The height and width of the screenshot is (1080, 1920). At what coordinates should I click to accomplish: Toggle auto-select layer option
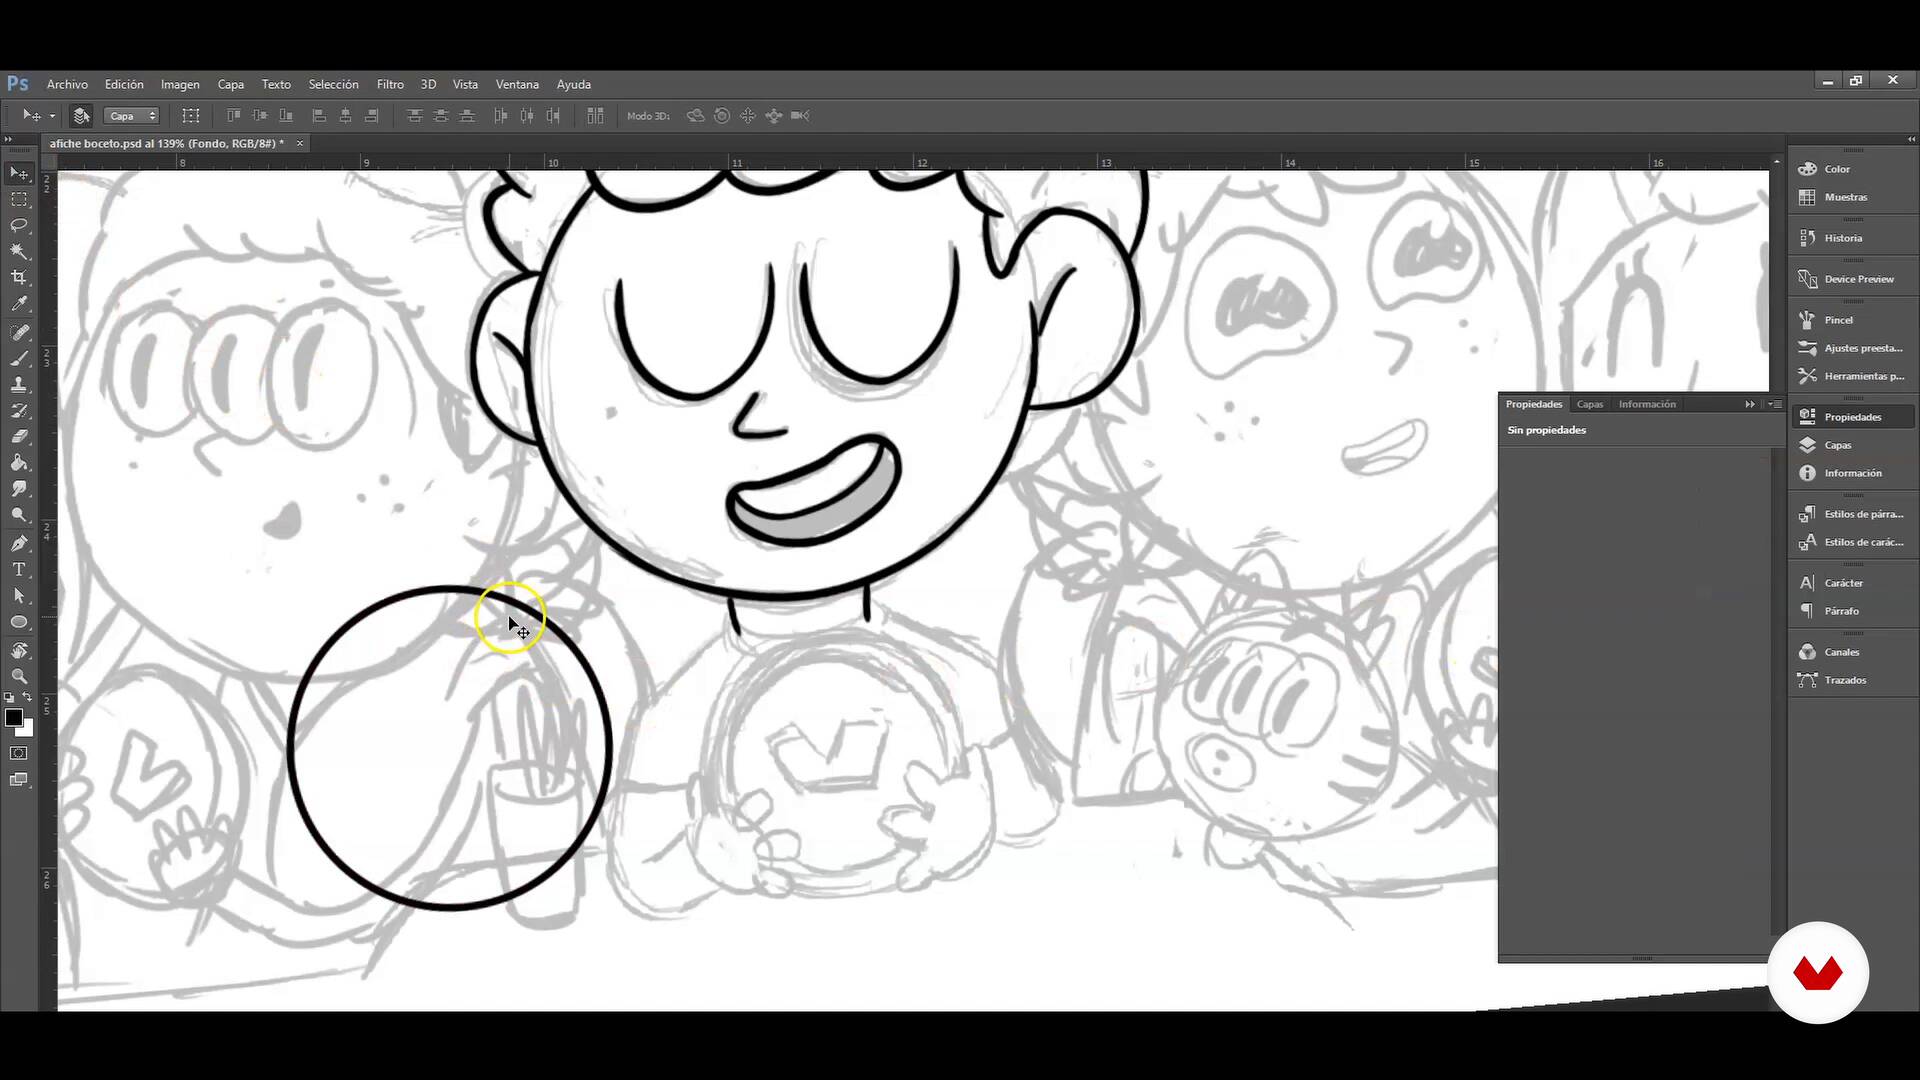click(82, 116)
